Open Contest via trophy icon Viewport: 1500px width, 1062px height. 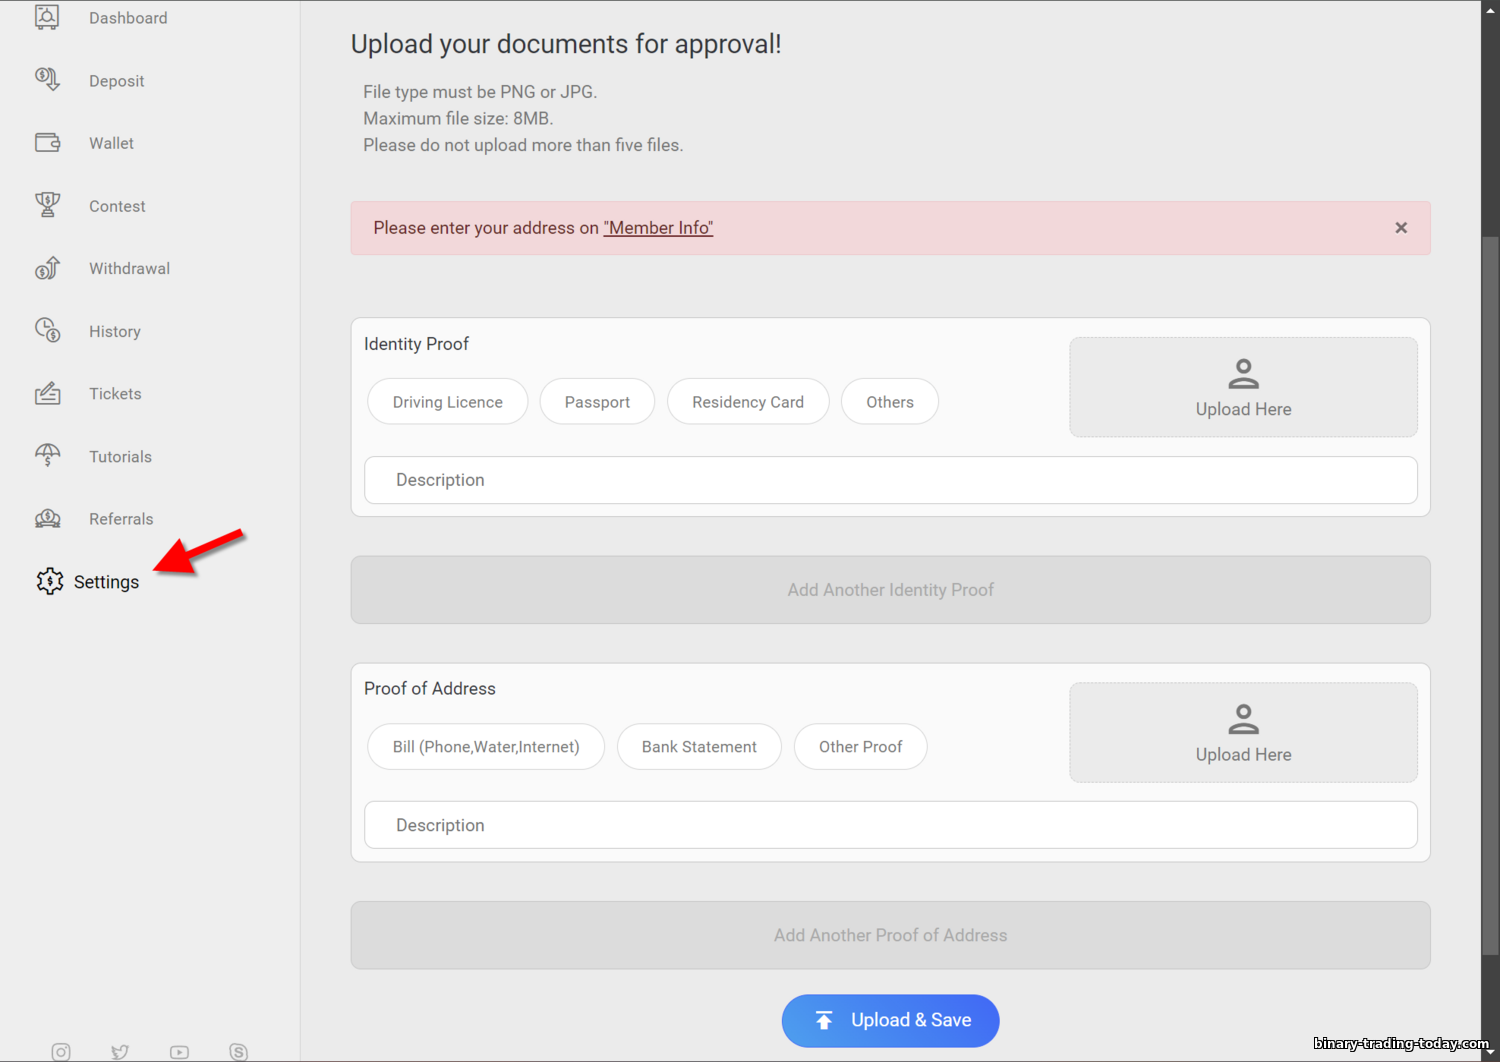point(47,205)
